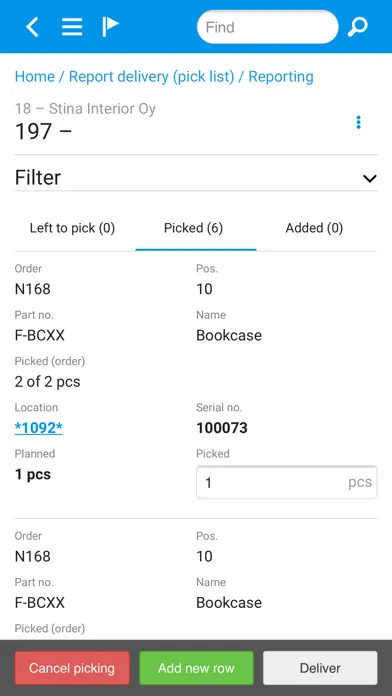Click the magnifying glass search icon
Viewport: 392px width, 696px height.
coord(357,27)
